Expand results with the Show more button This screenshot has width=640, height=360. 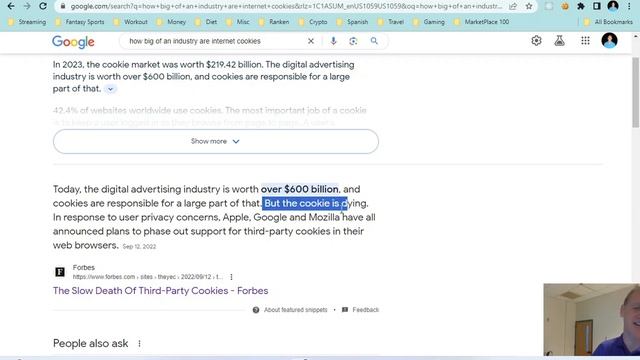tap(216, 141)
